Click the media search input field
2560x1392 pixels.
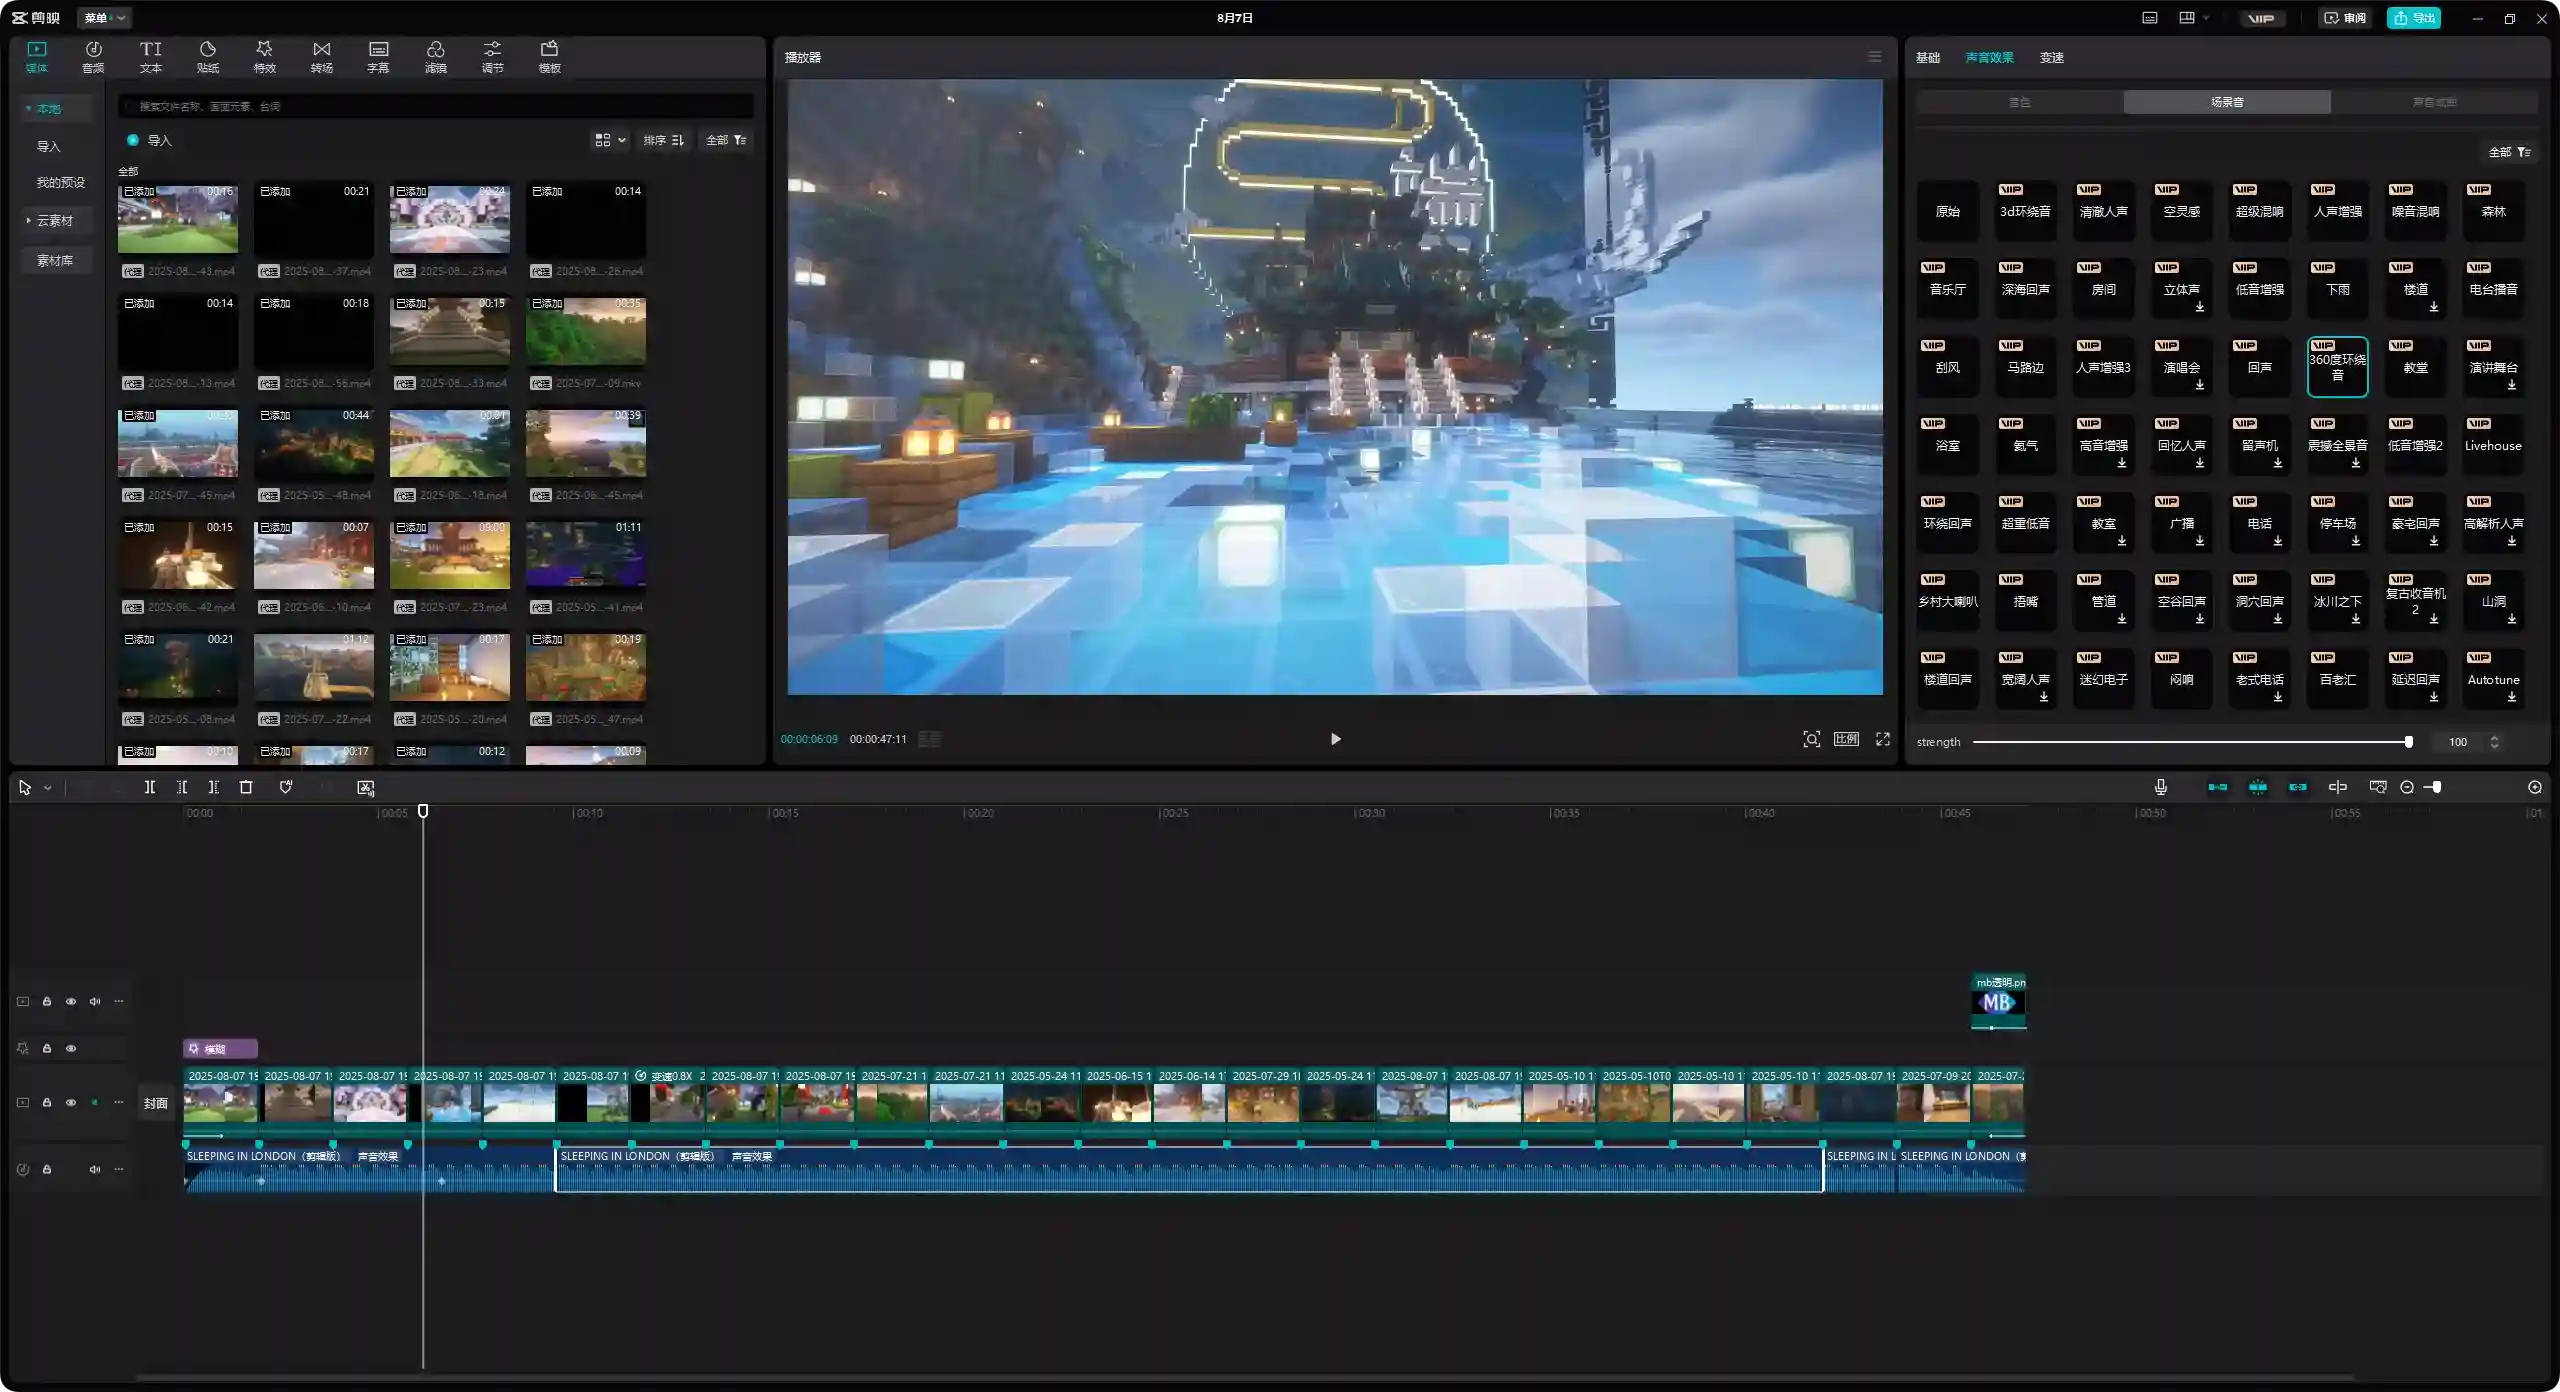coord(436,106)
